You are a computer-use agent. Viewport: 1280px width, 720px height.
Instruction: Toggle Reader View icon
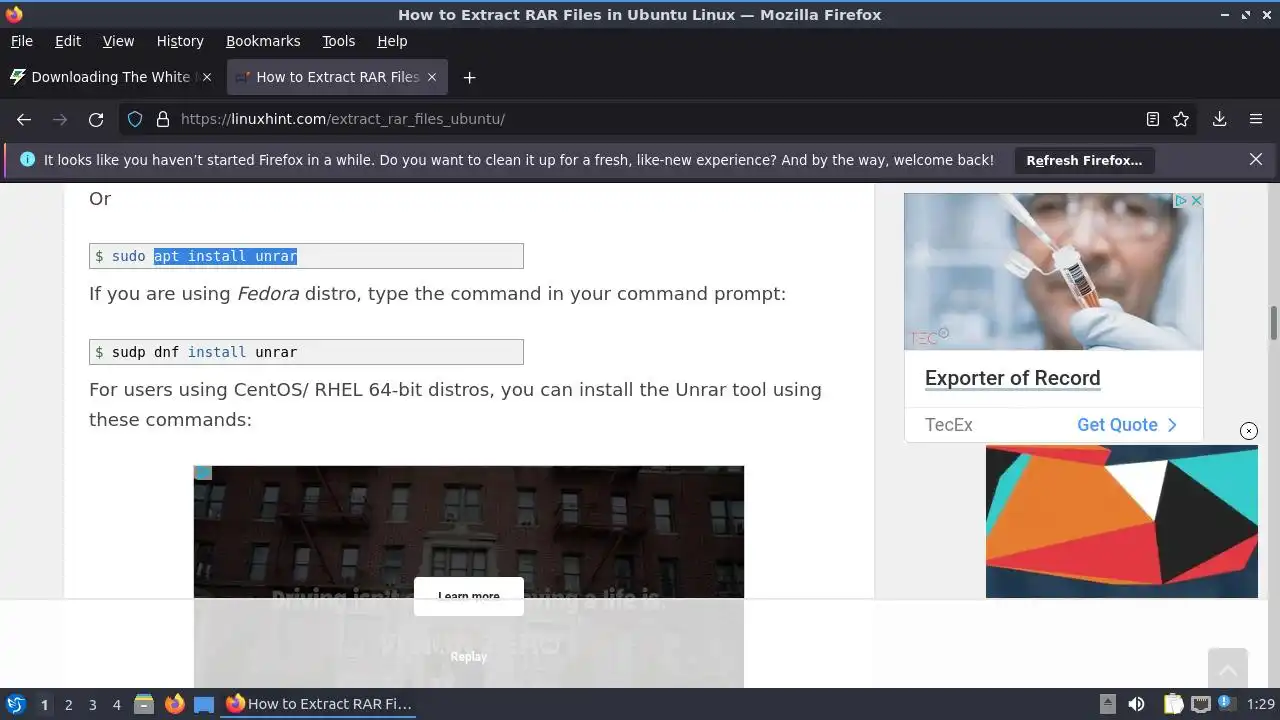pyautogui.click(x=1153, y=119)
